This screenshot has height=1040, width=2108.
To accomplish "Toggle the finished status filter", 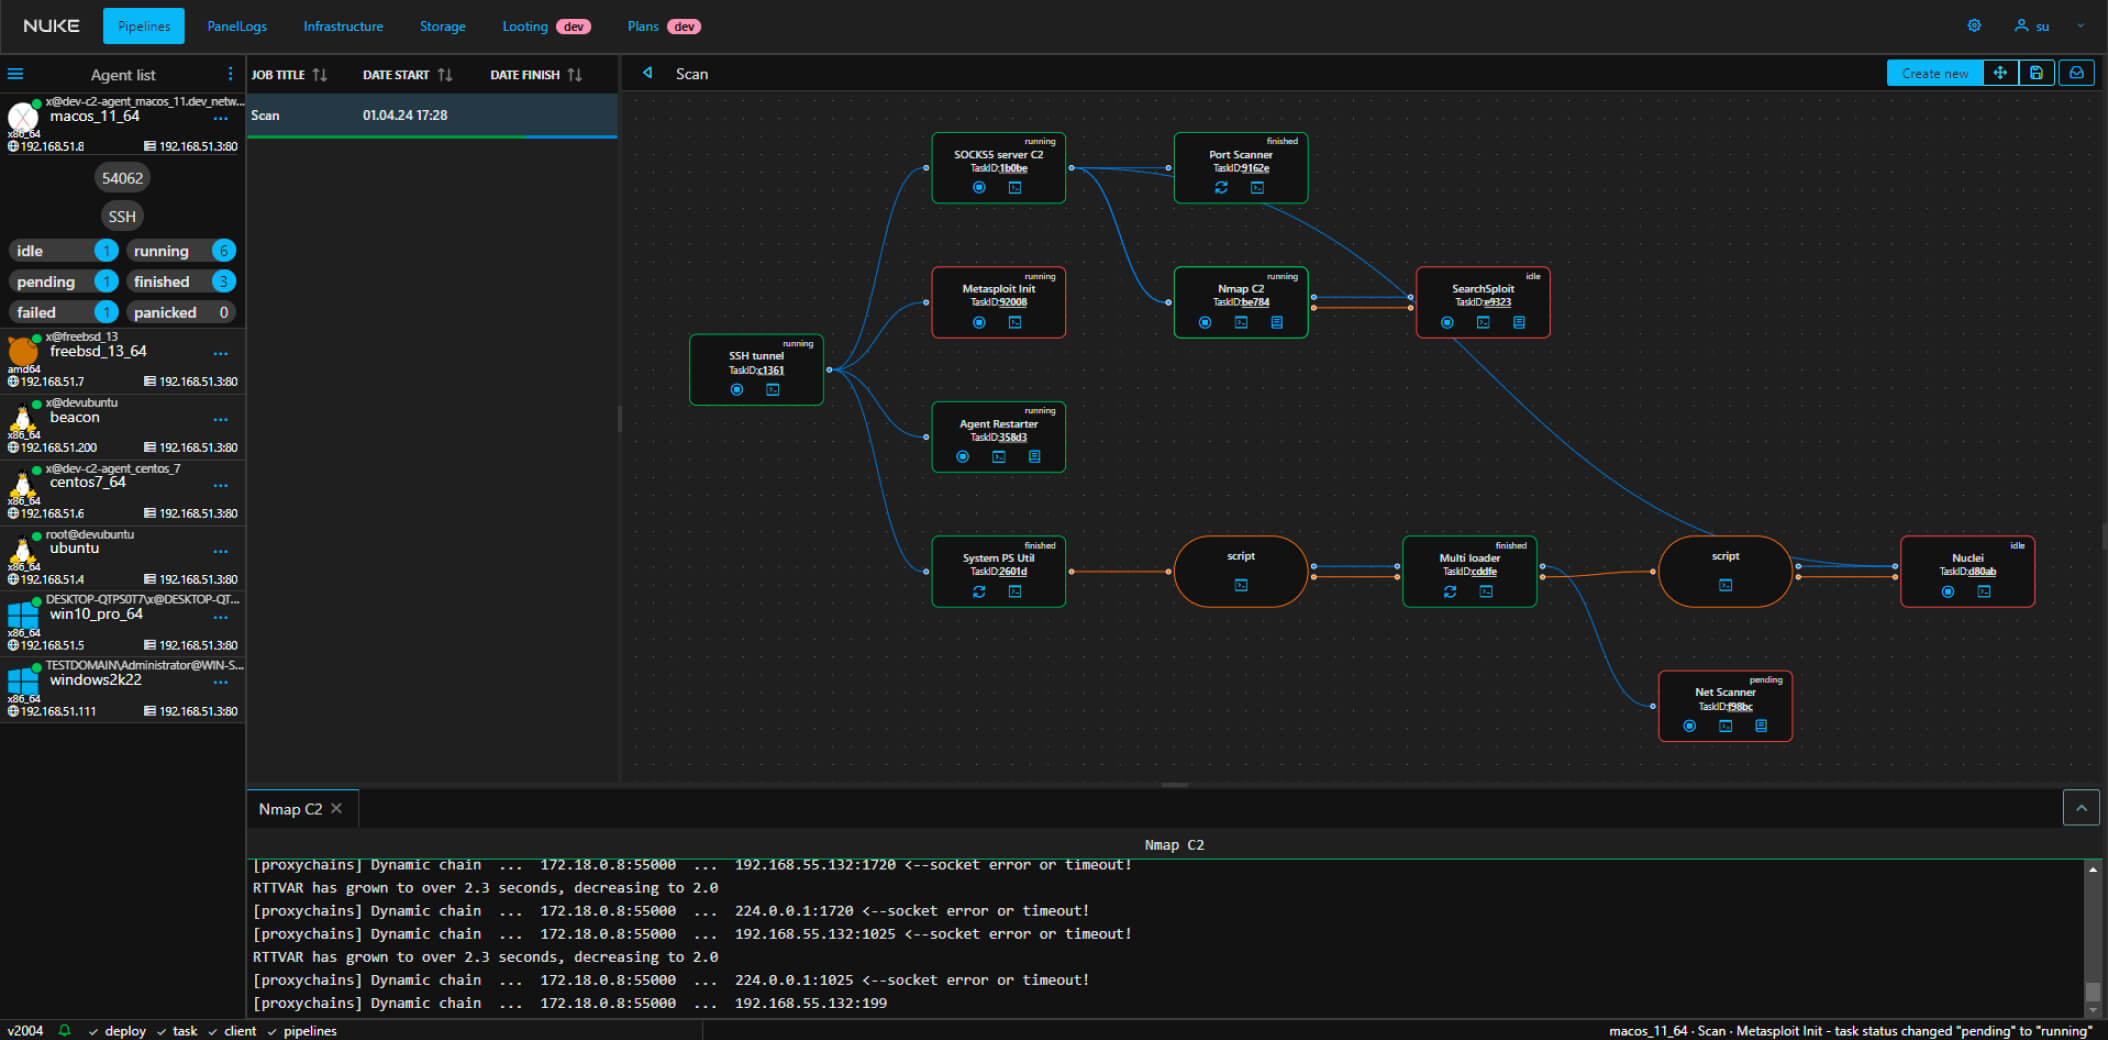I will [181, 282].
